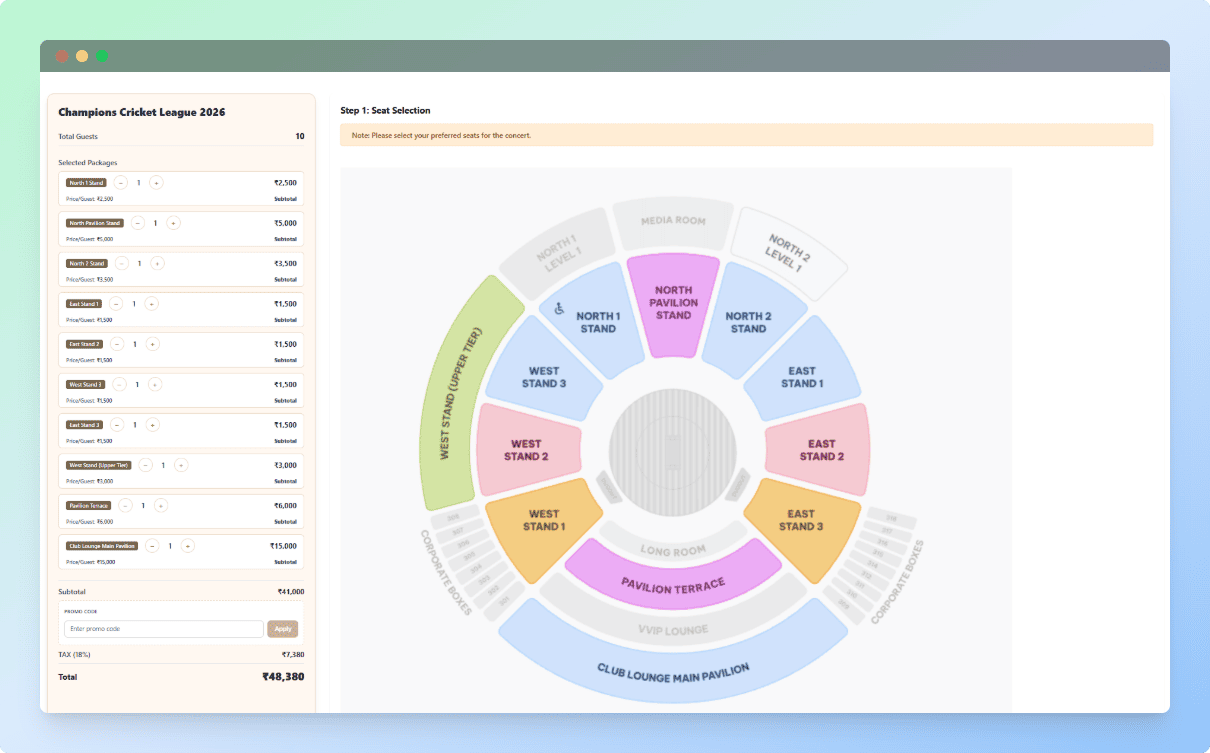Viewport: 1210px width, 753px height.
Task: Click the West Stand (Upper Tier) package tag
Action: click(x=99, y=465)
